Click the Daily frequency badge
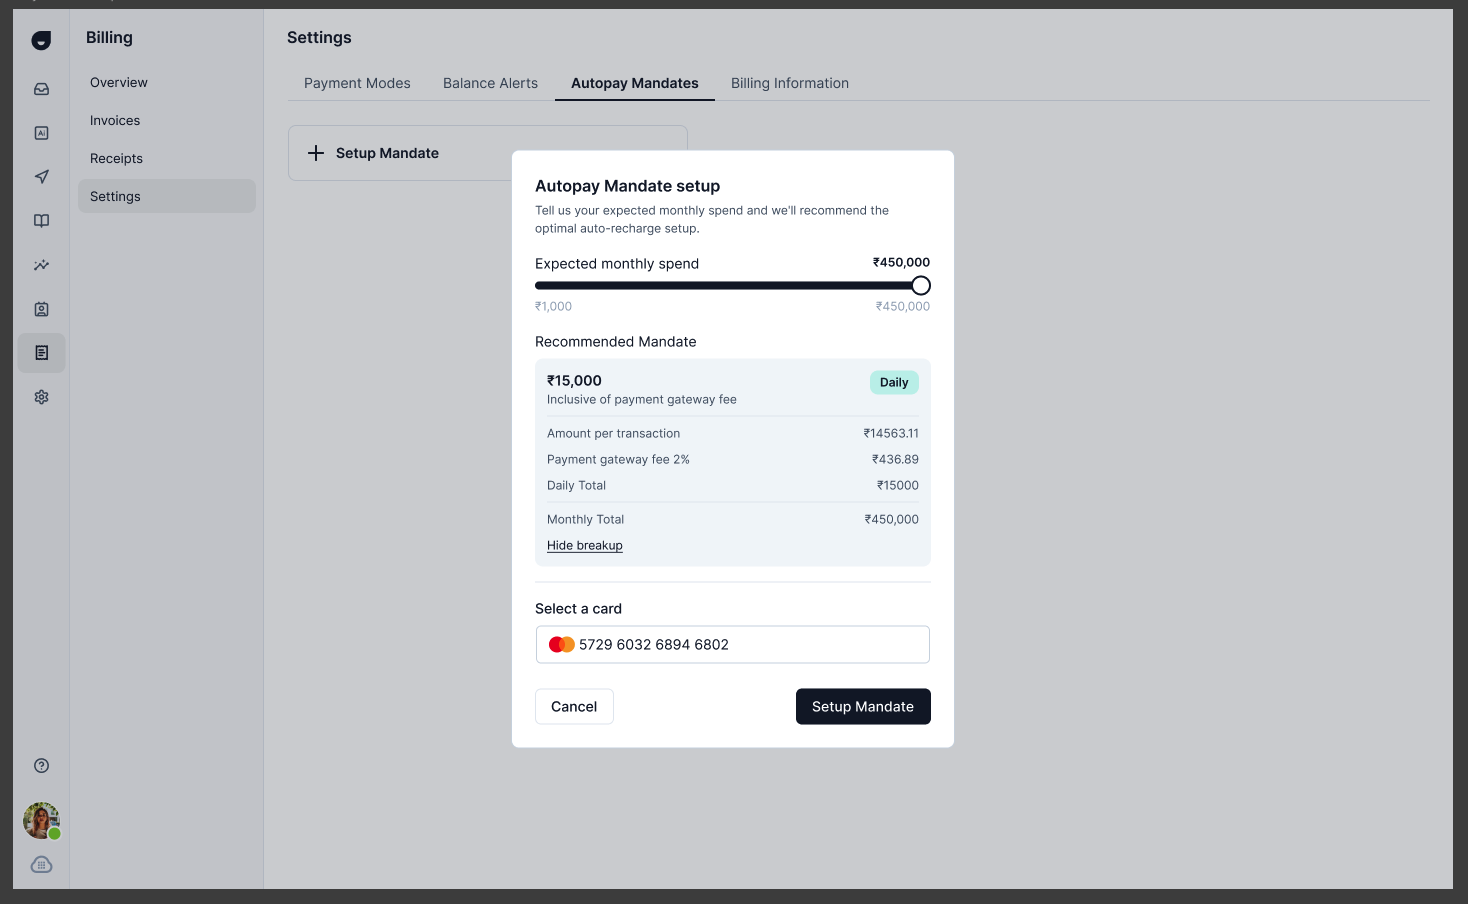The height and width of the screenshot is (904, 1468). [x=894, y=382]
